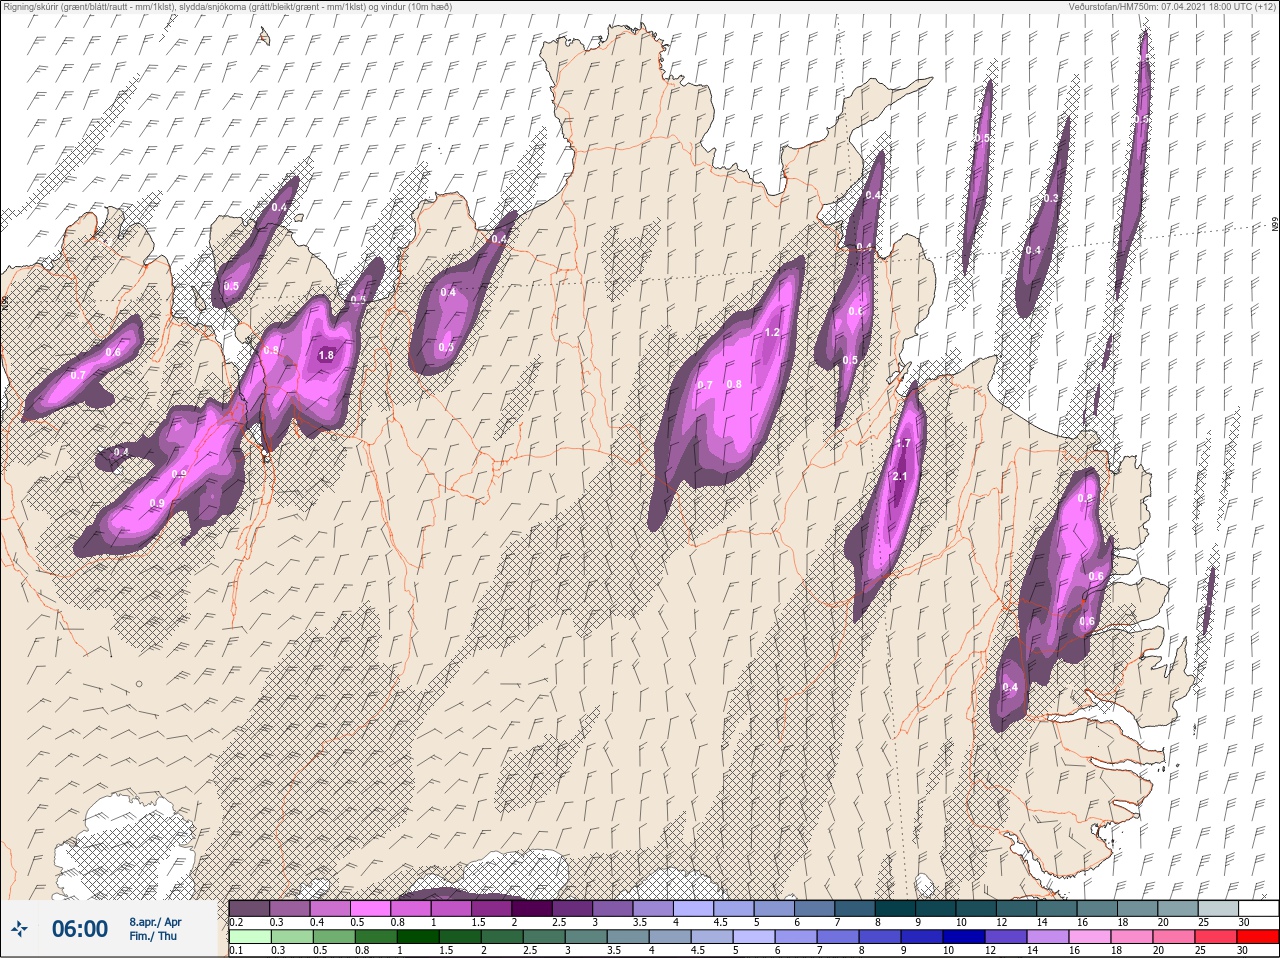Click the 'Veðurstofan/HM750m: 07.04.2021 18:00 UTC' header
The image size is (1280, 958).
tap(1172, 6)
